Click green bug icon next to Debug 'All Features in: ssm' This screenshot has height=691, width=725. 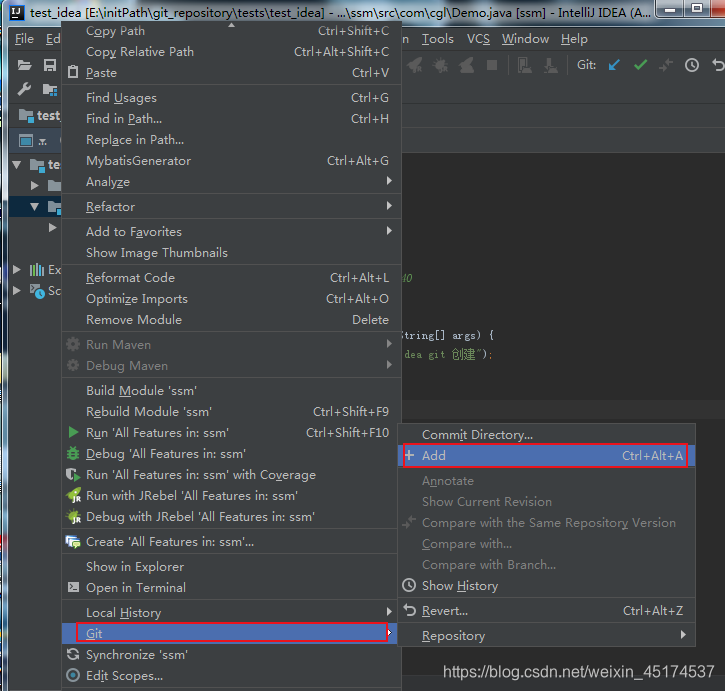[x=73, y=453]
